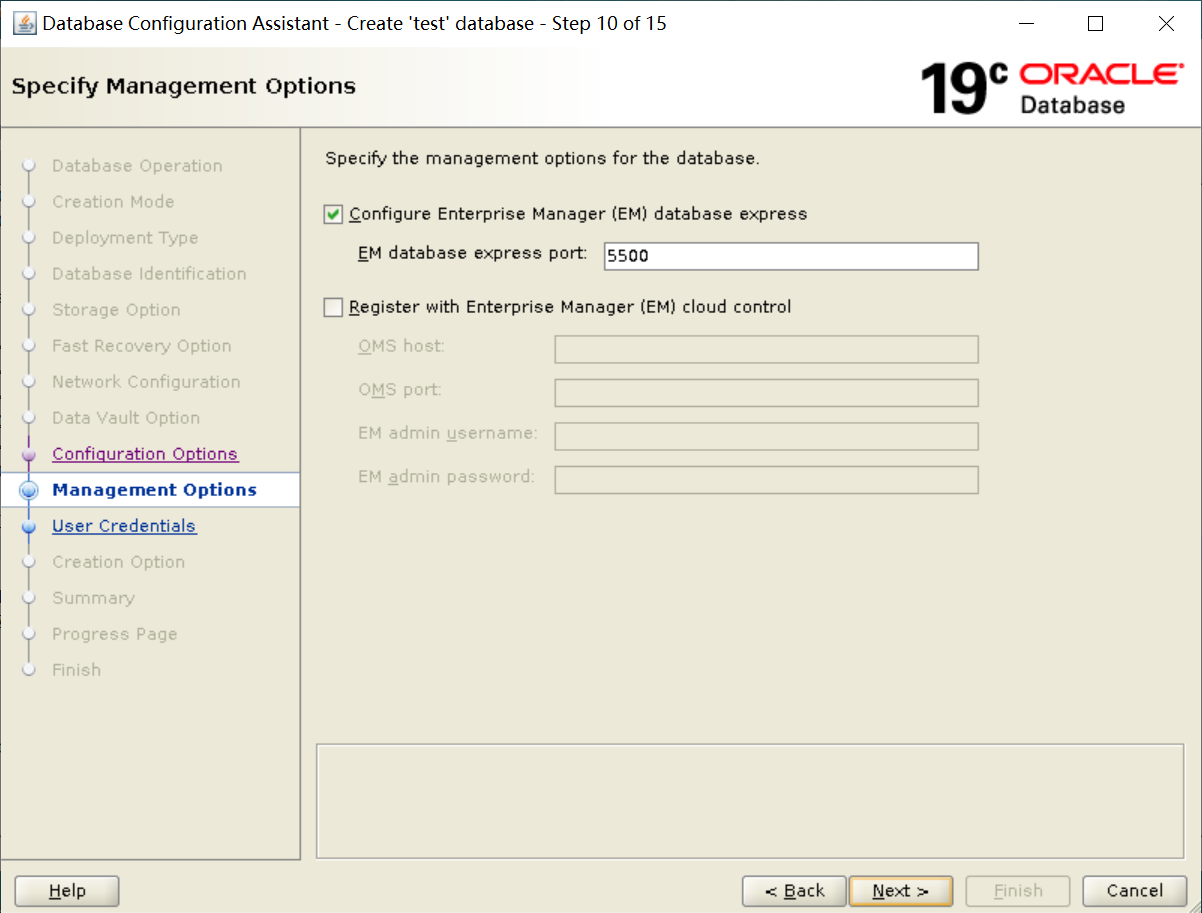
Task: Click the EM admin username field
Action: (x=766, y=436)
